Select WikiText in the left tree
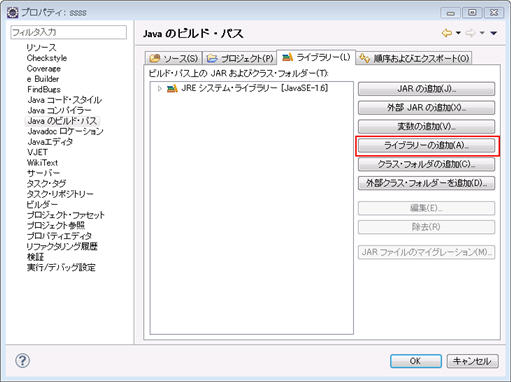 [x=42, y=163]
